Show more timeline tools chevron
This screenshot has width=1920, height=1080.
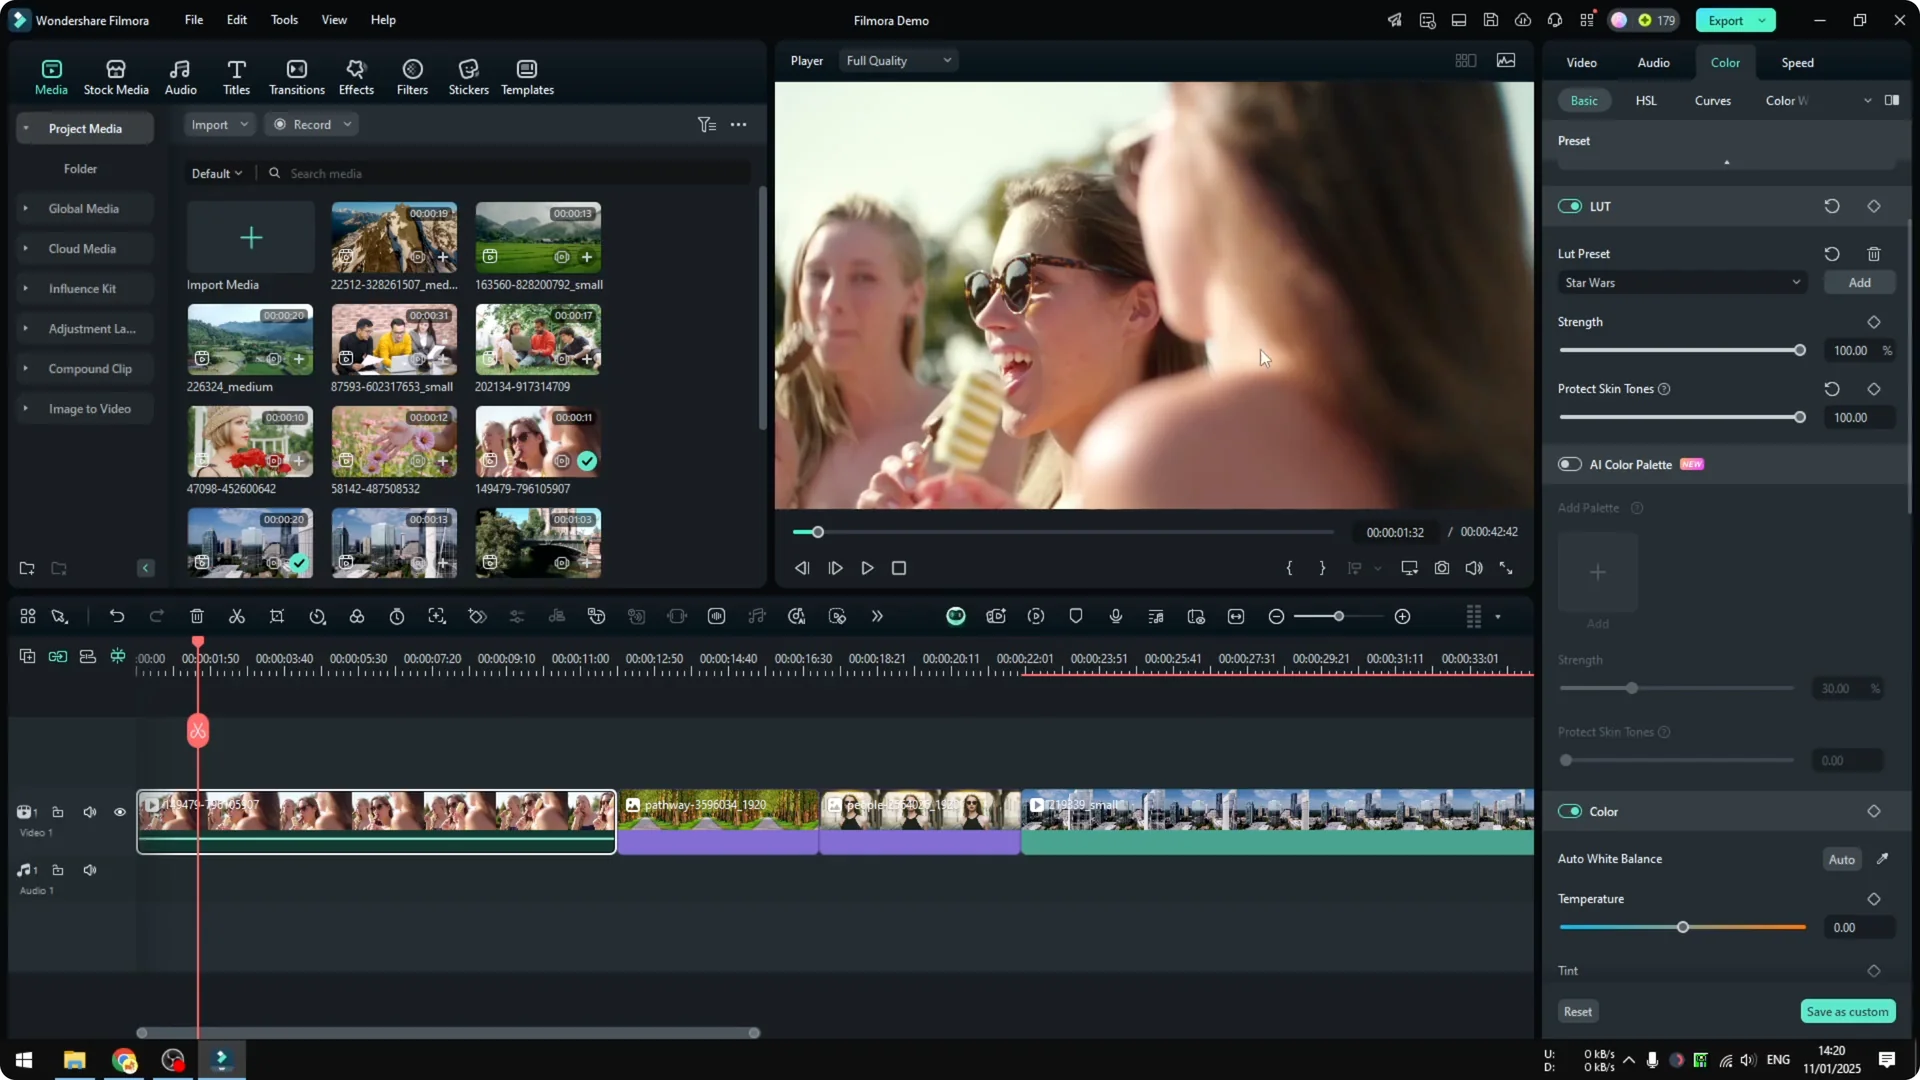click(x=877, y=617)
